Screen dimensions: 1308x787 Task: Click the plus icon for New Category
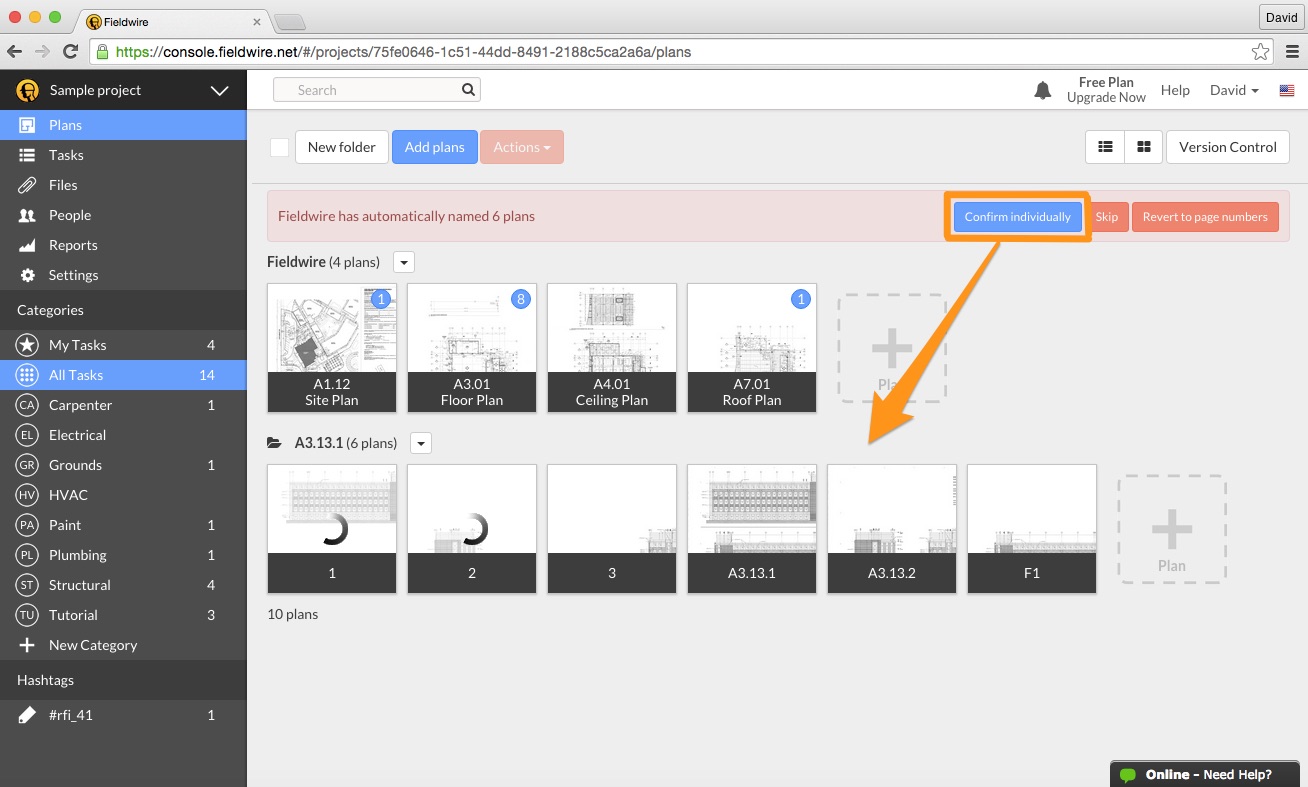point(27,645)
